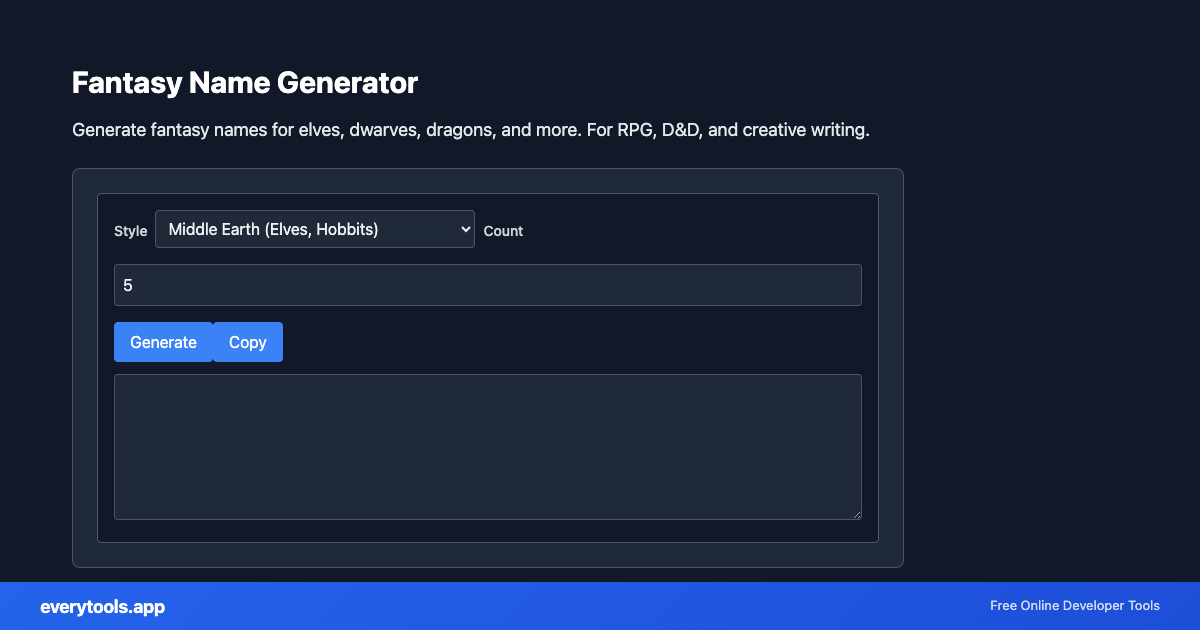
Task: Copy the results to clipboard
Action: click(x=247, y=342)
